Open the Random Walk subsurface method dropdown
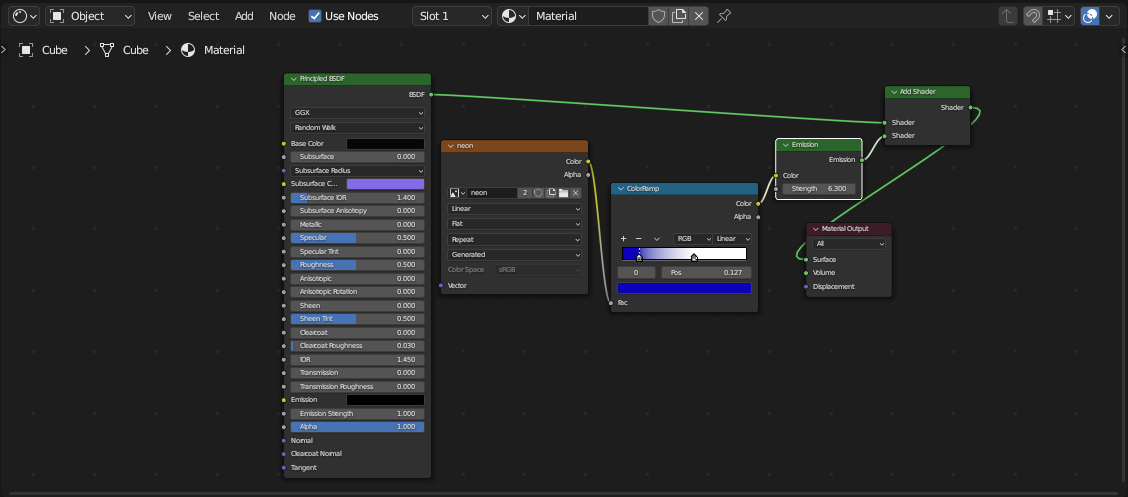This screenshot has width=1128, height=497. [358, 127]
